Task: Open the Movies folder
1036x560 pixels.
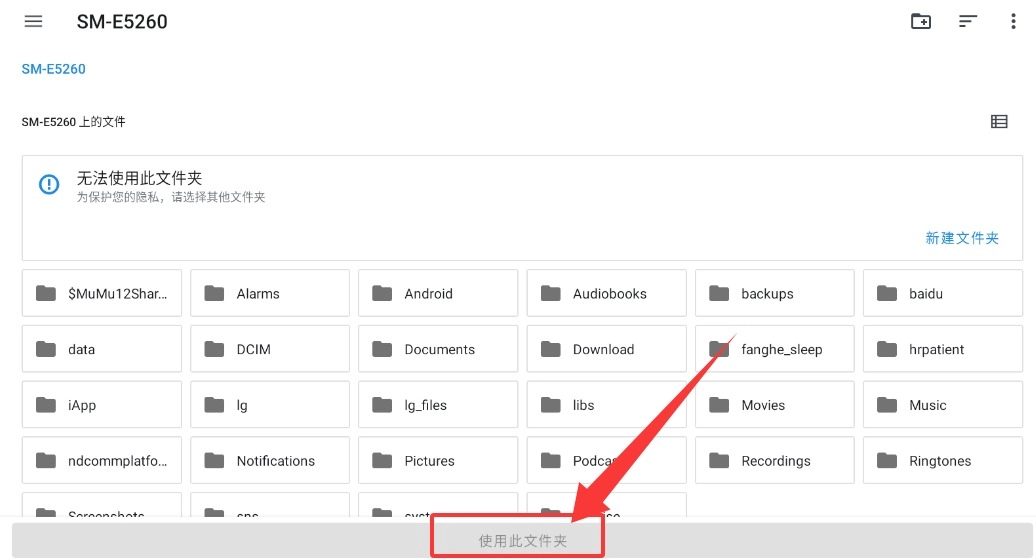Action: (x=775, y=405)
